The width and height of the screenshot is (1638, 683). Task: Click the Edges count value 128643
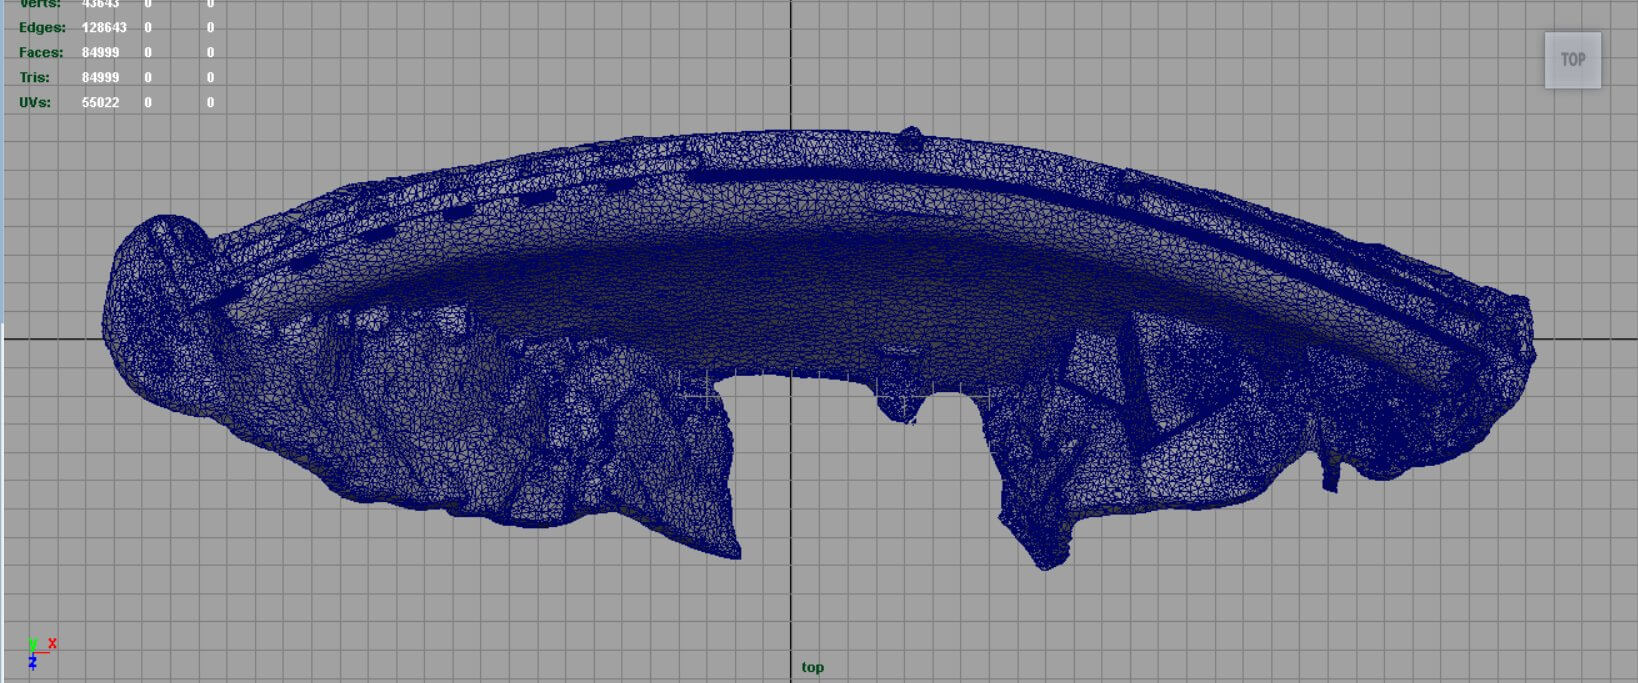coord(104,28)
